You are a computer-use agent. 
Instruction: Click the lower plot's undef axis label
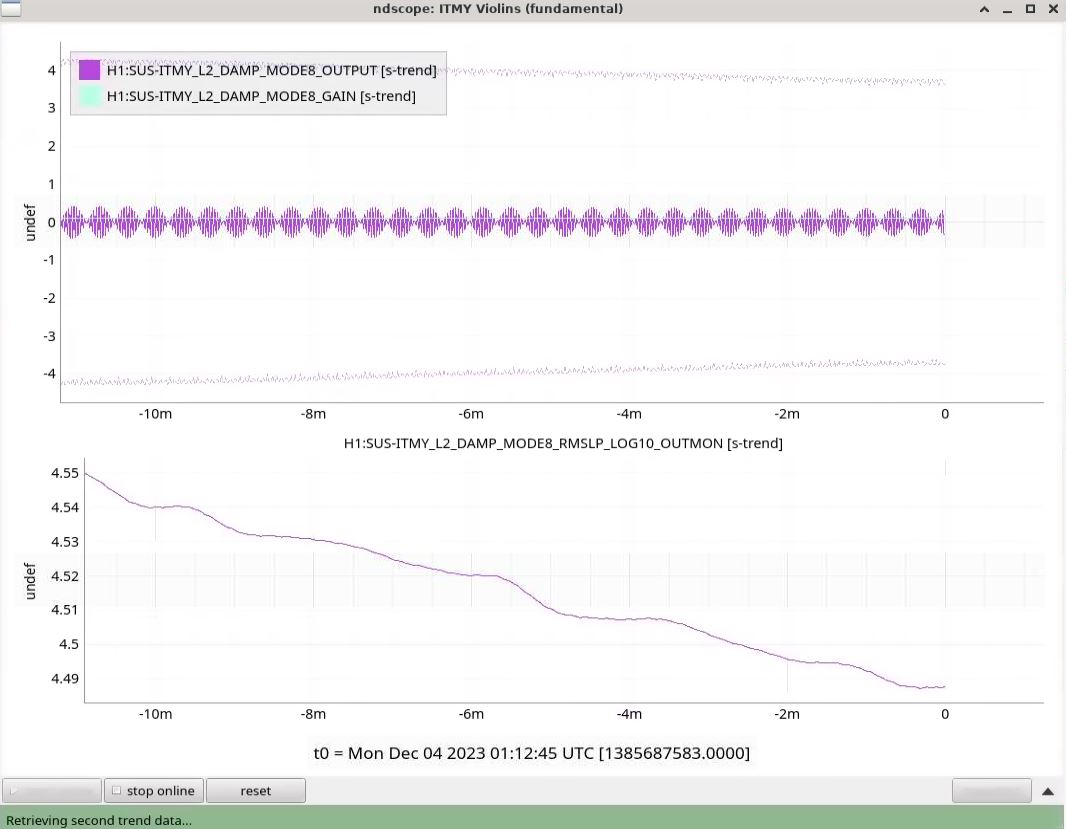[x=29, y=582]
